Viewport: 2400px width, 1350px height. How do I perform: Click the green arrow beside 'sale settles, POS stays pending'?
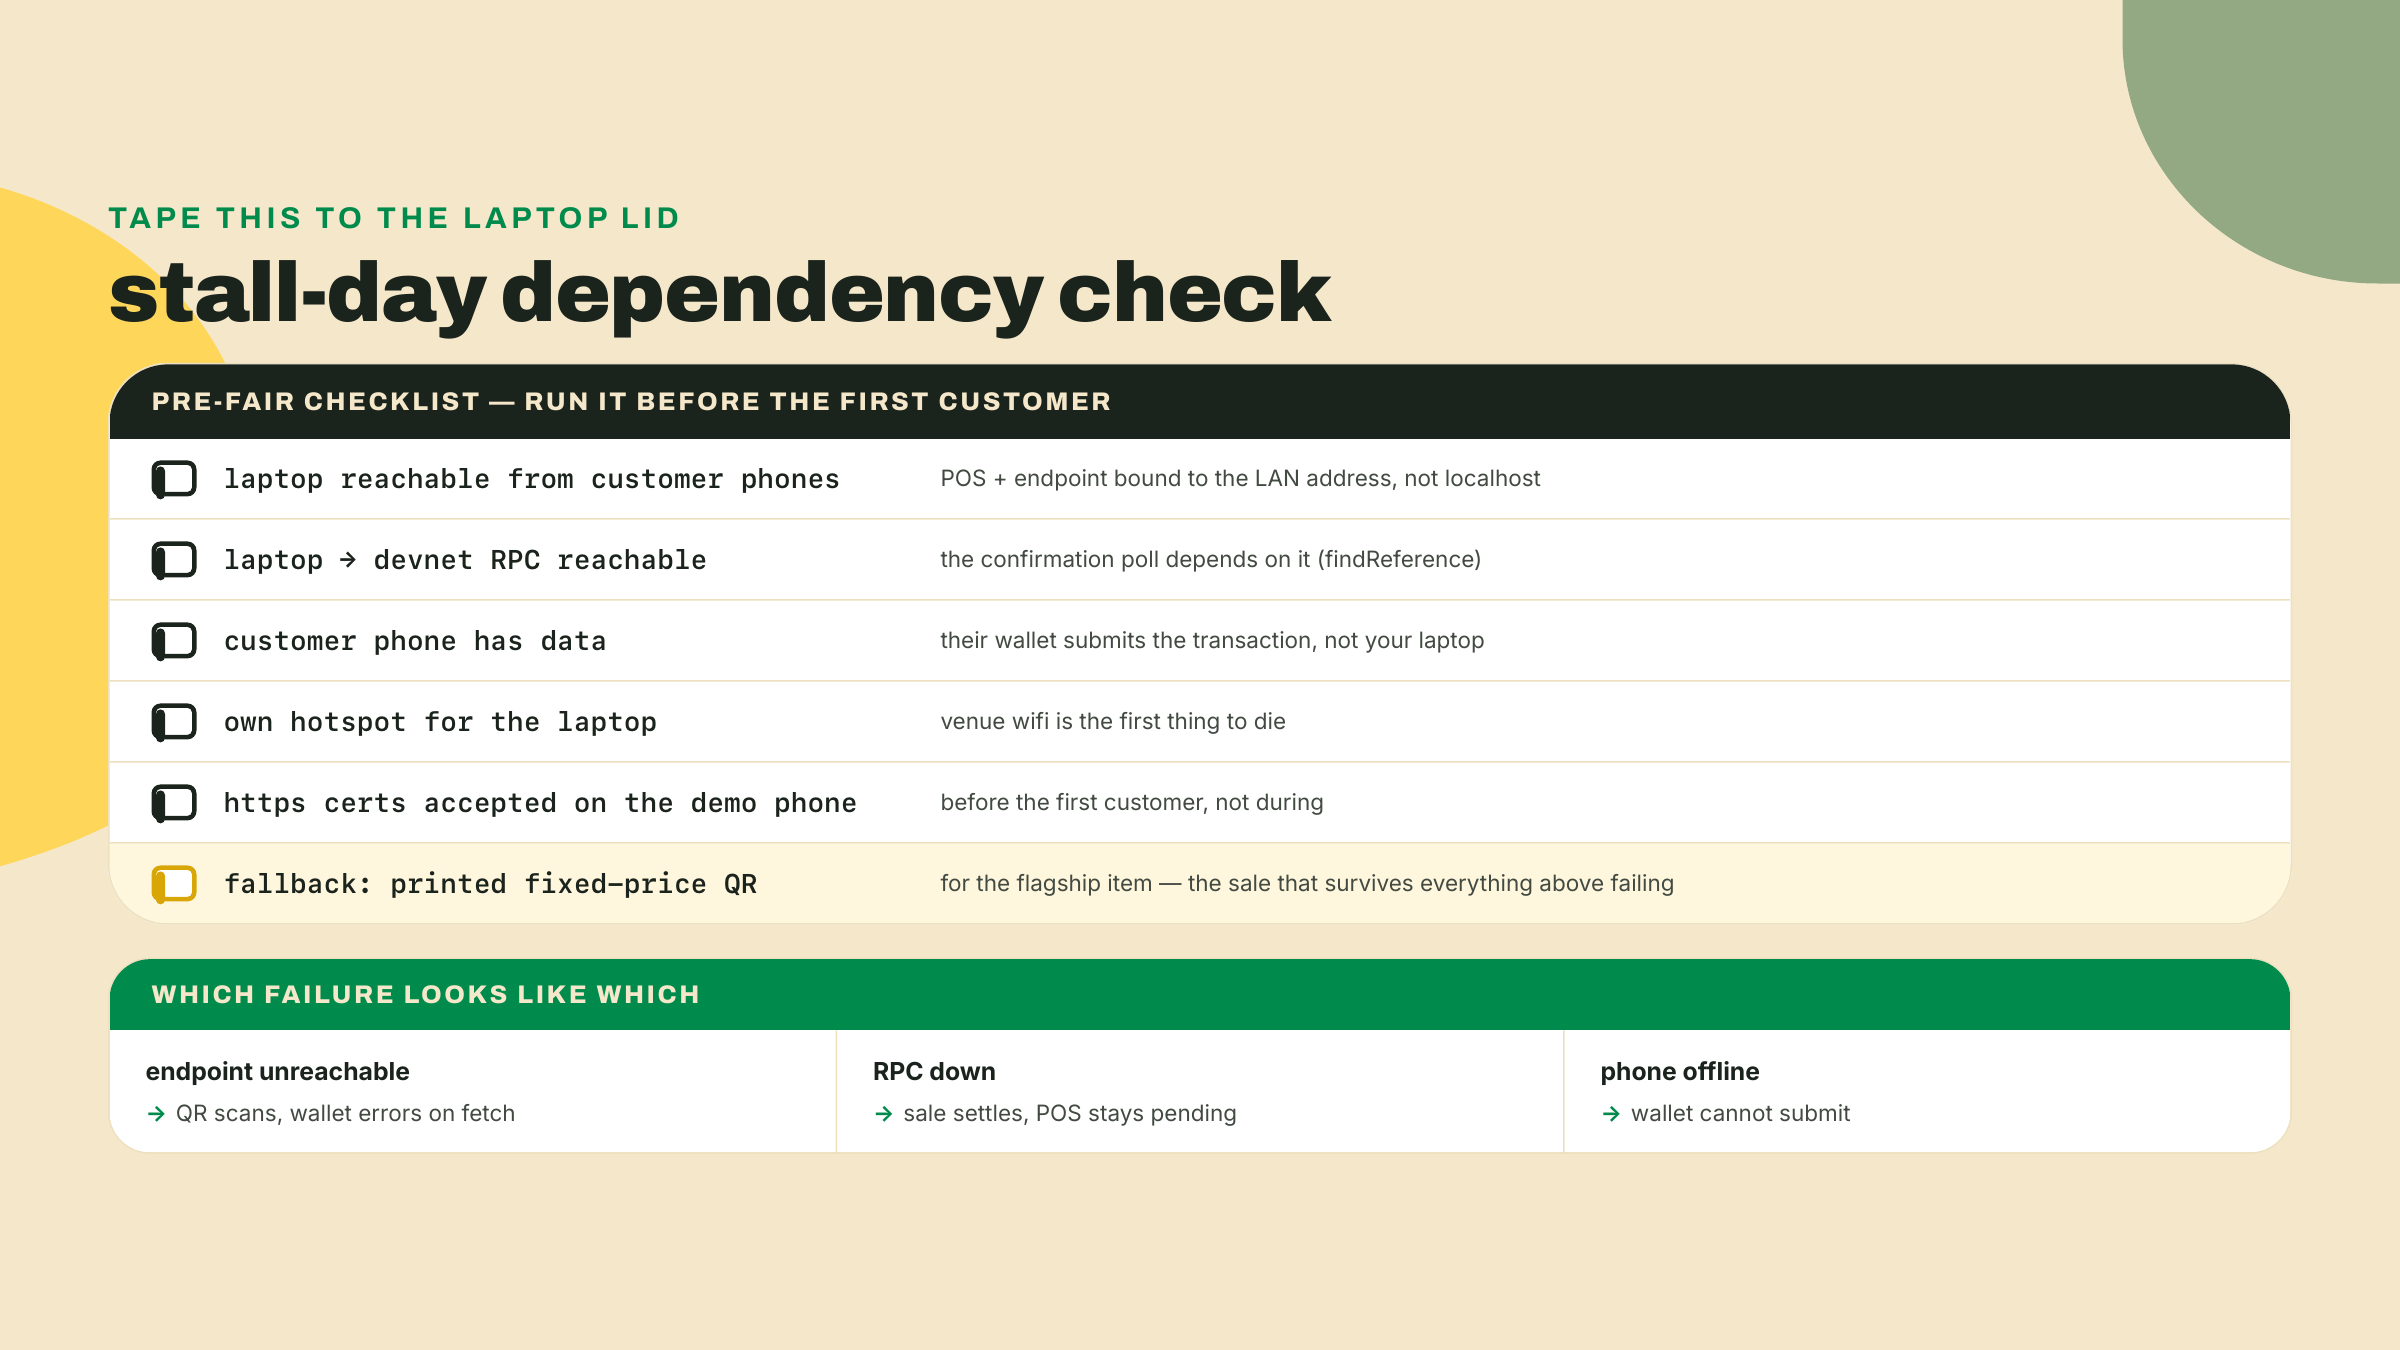(883, 1114)
